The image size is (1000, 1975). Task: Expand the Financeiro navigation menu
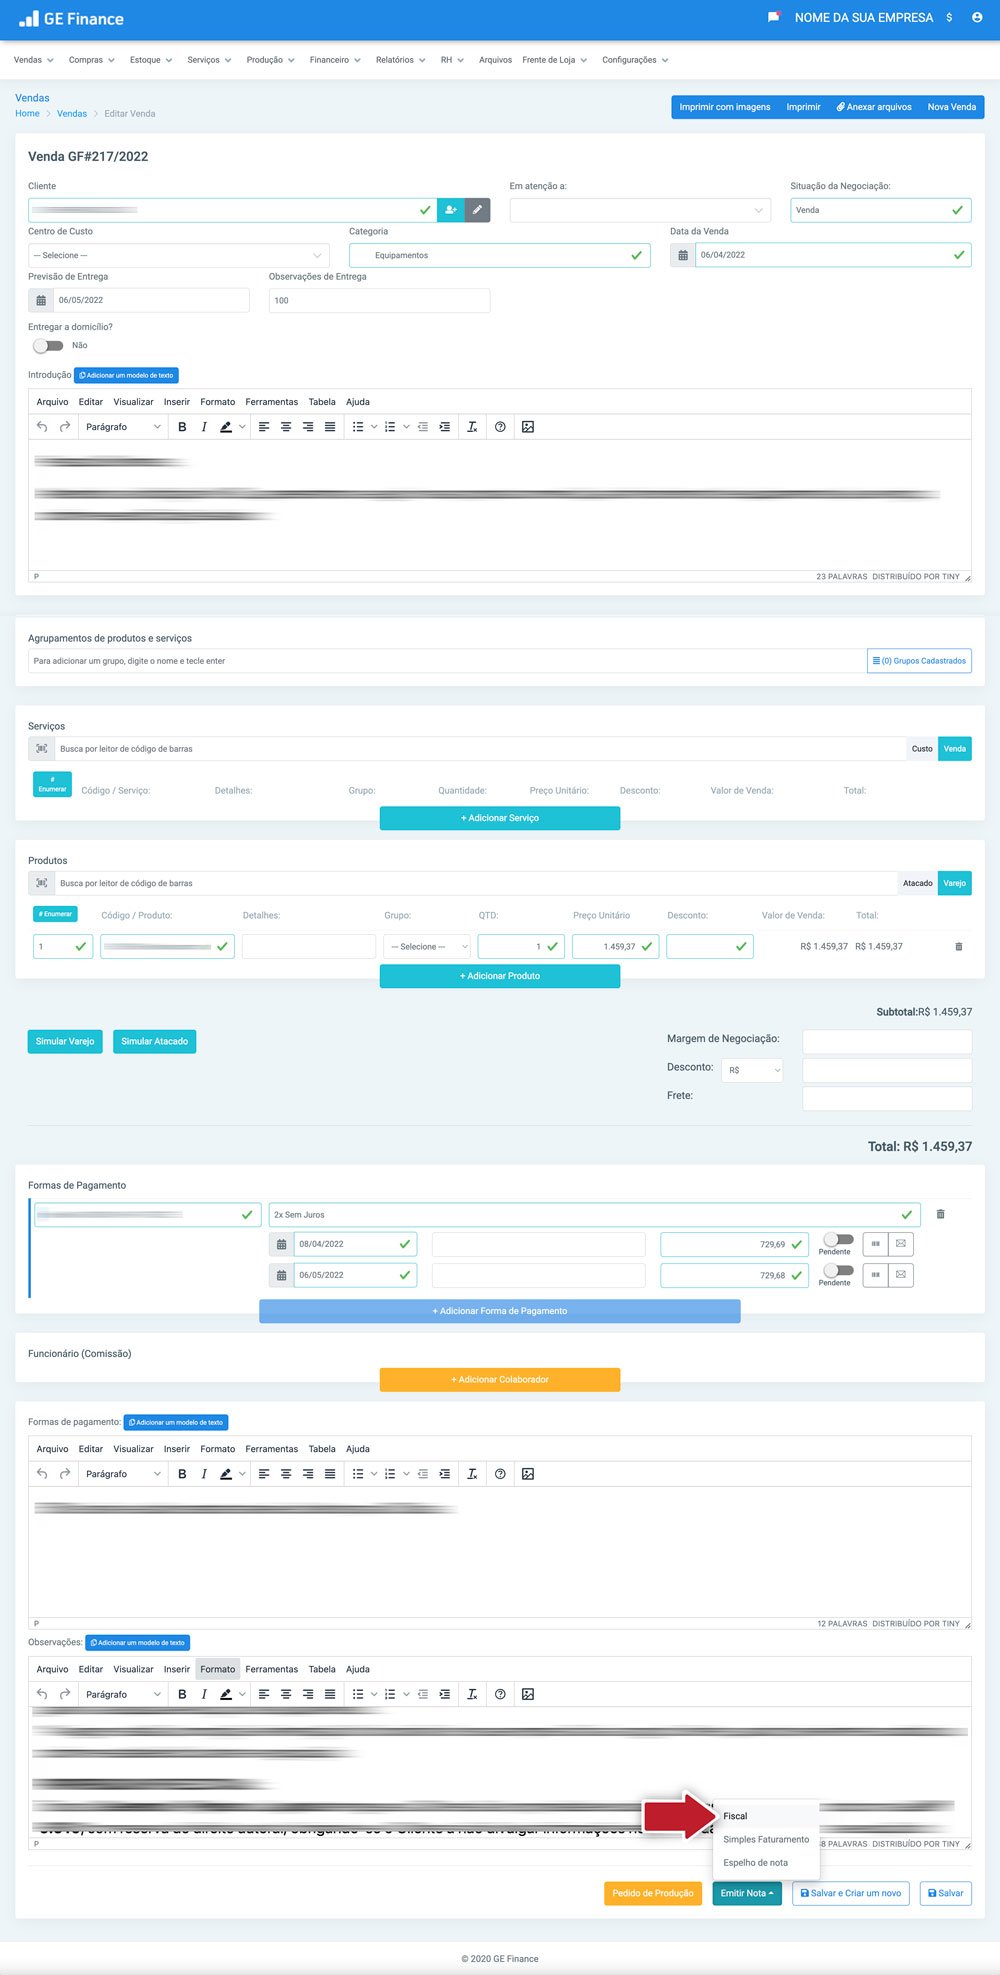click(x=335, y=60)
